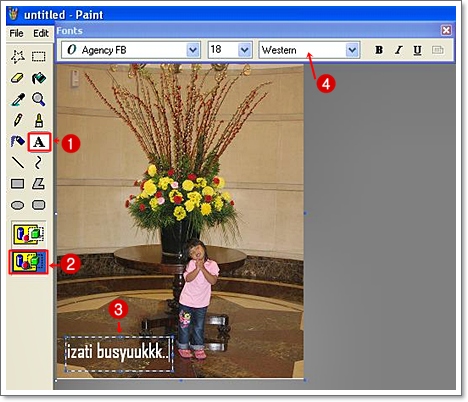
Task: Select the Airbrush spray tool
Action: pyautogui.click(x=17, y=141)
